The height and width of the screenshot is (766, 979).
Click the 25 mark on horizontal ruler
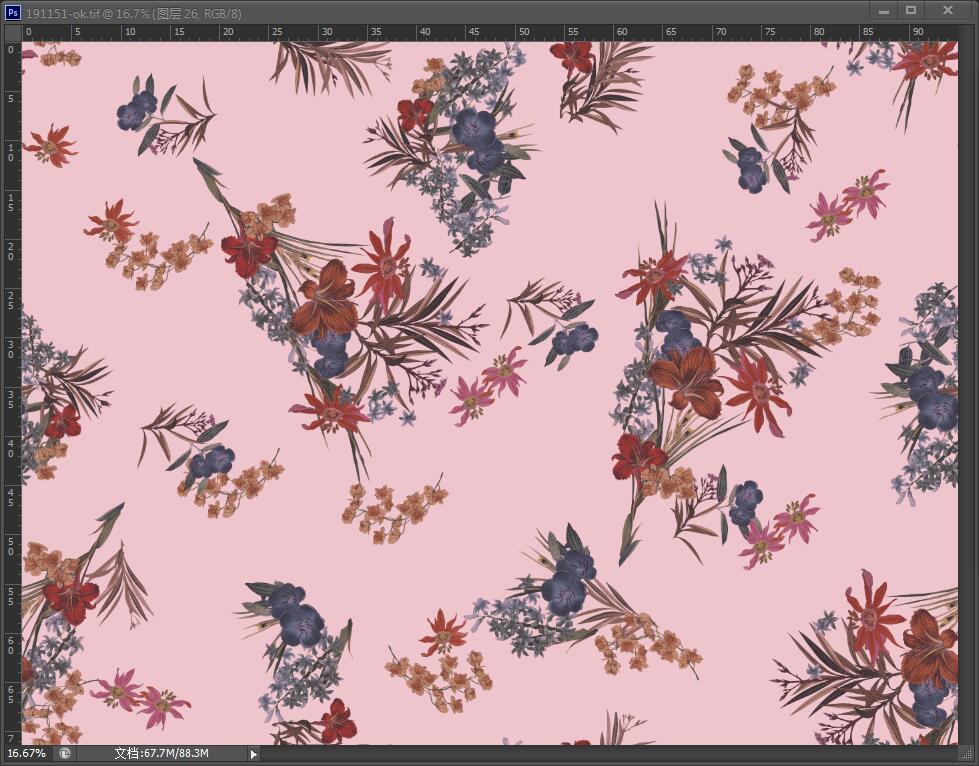[x=277, y=32]
